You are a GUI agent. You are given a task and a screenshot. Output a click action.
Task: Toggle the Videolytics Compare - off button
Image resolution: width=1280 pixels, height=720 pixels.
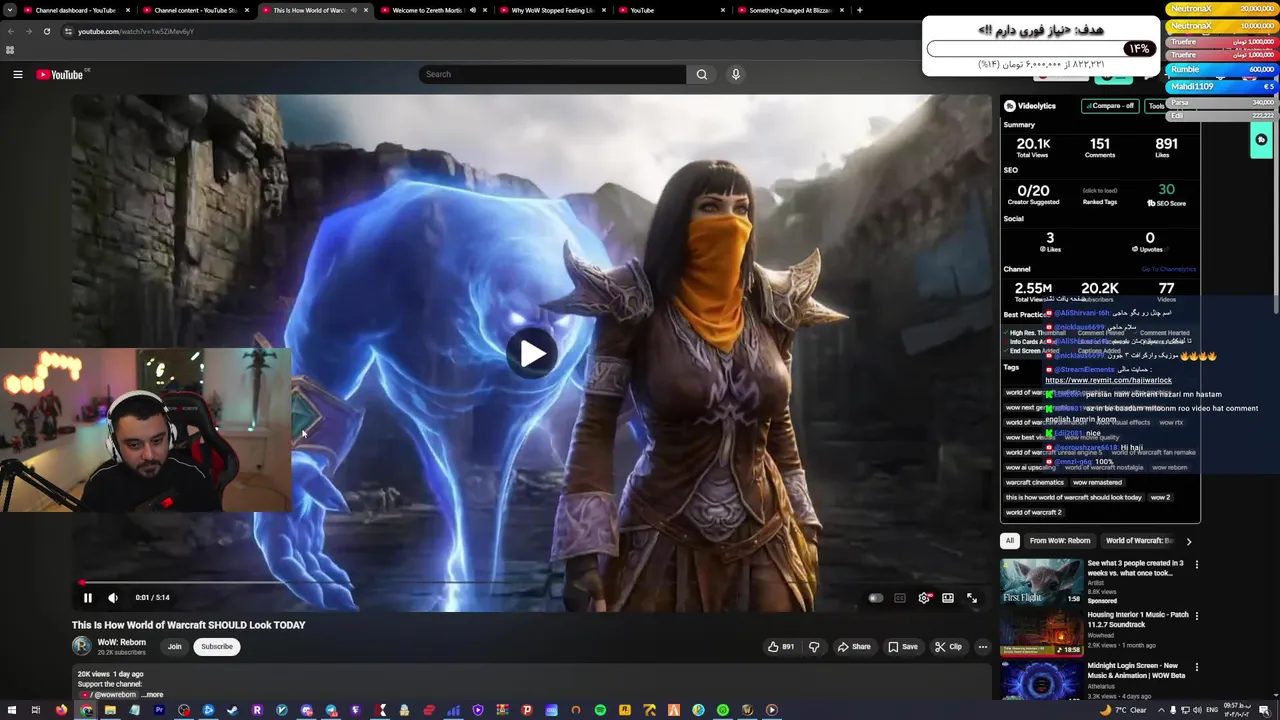tap(1111, 106)
